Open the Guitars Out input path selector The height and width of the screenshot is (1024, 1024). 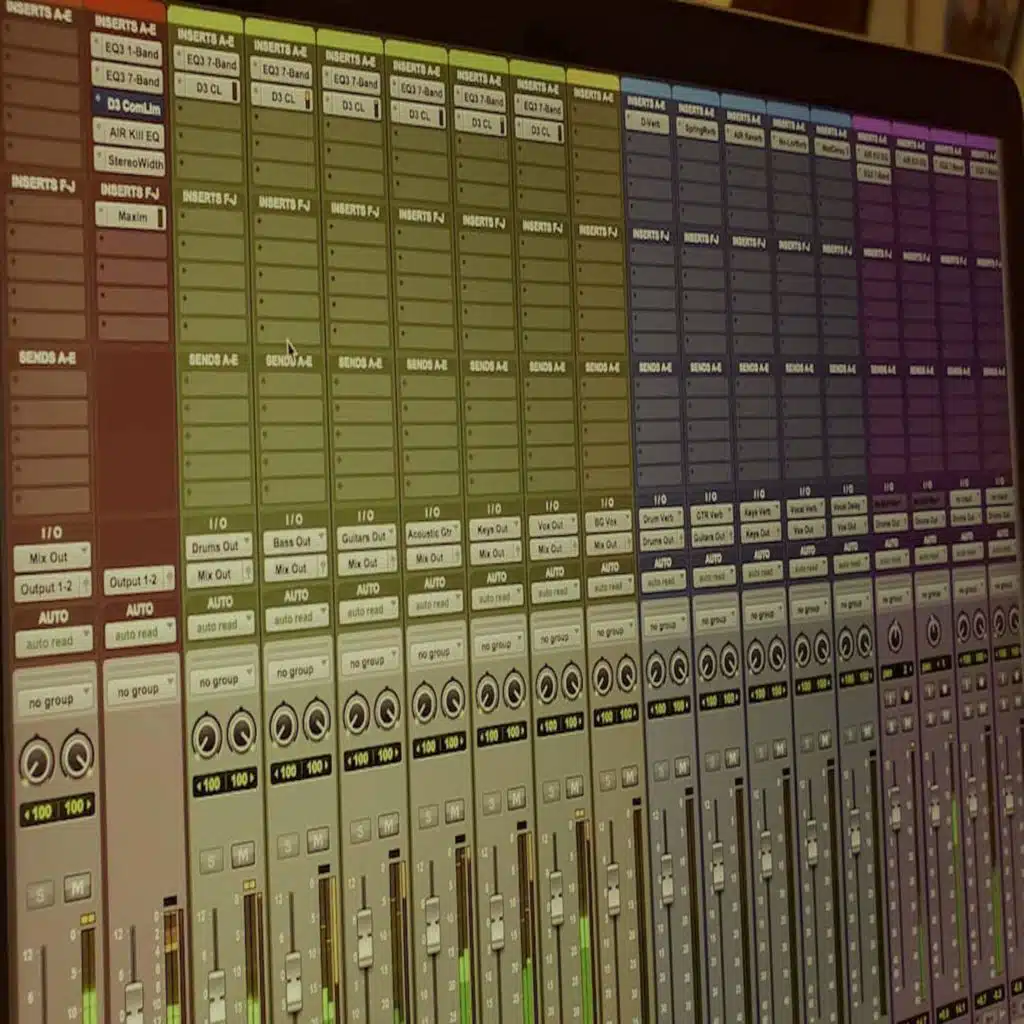point(366,536)
